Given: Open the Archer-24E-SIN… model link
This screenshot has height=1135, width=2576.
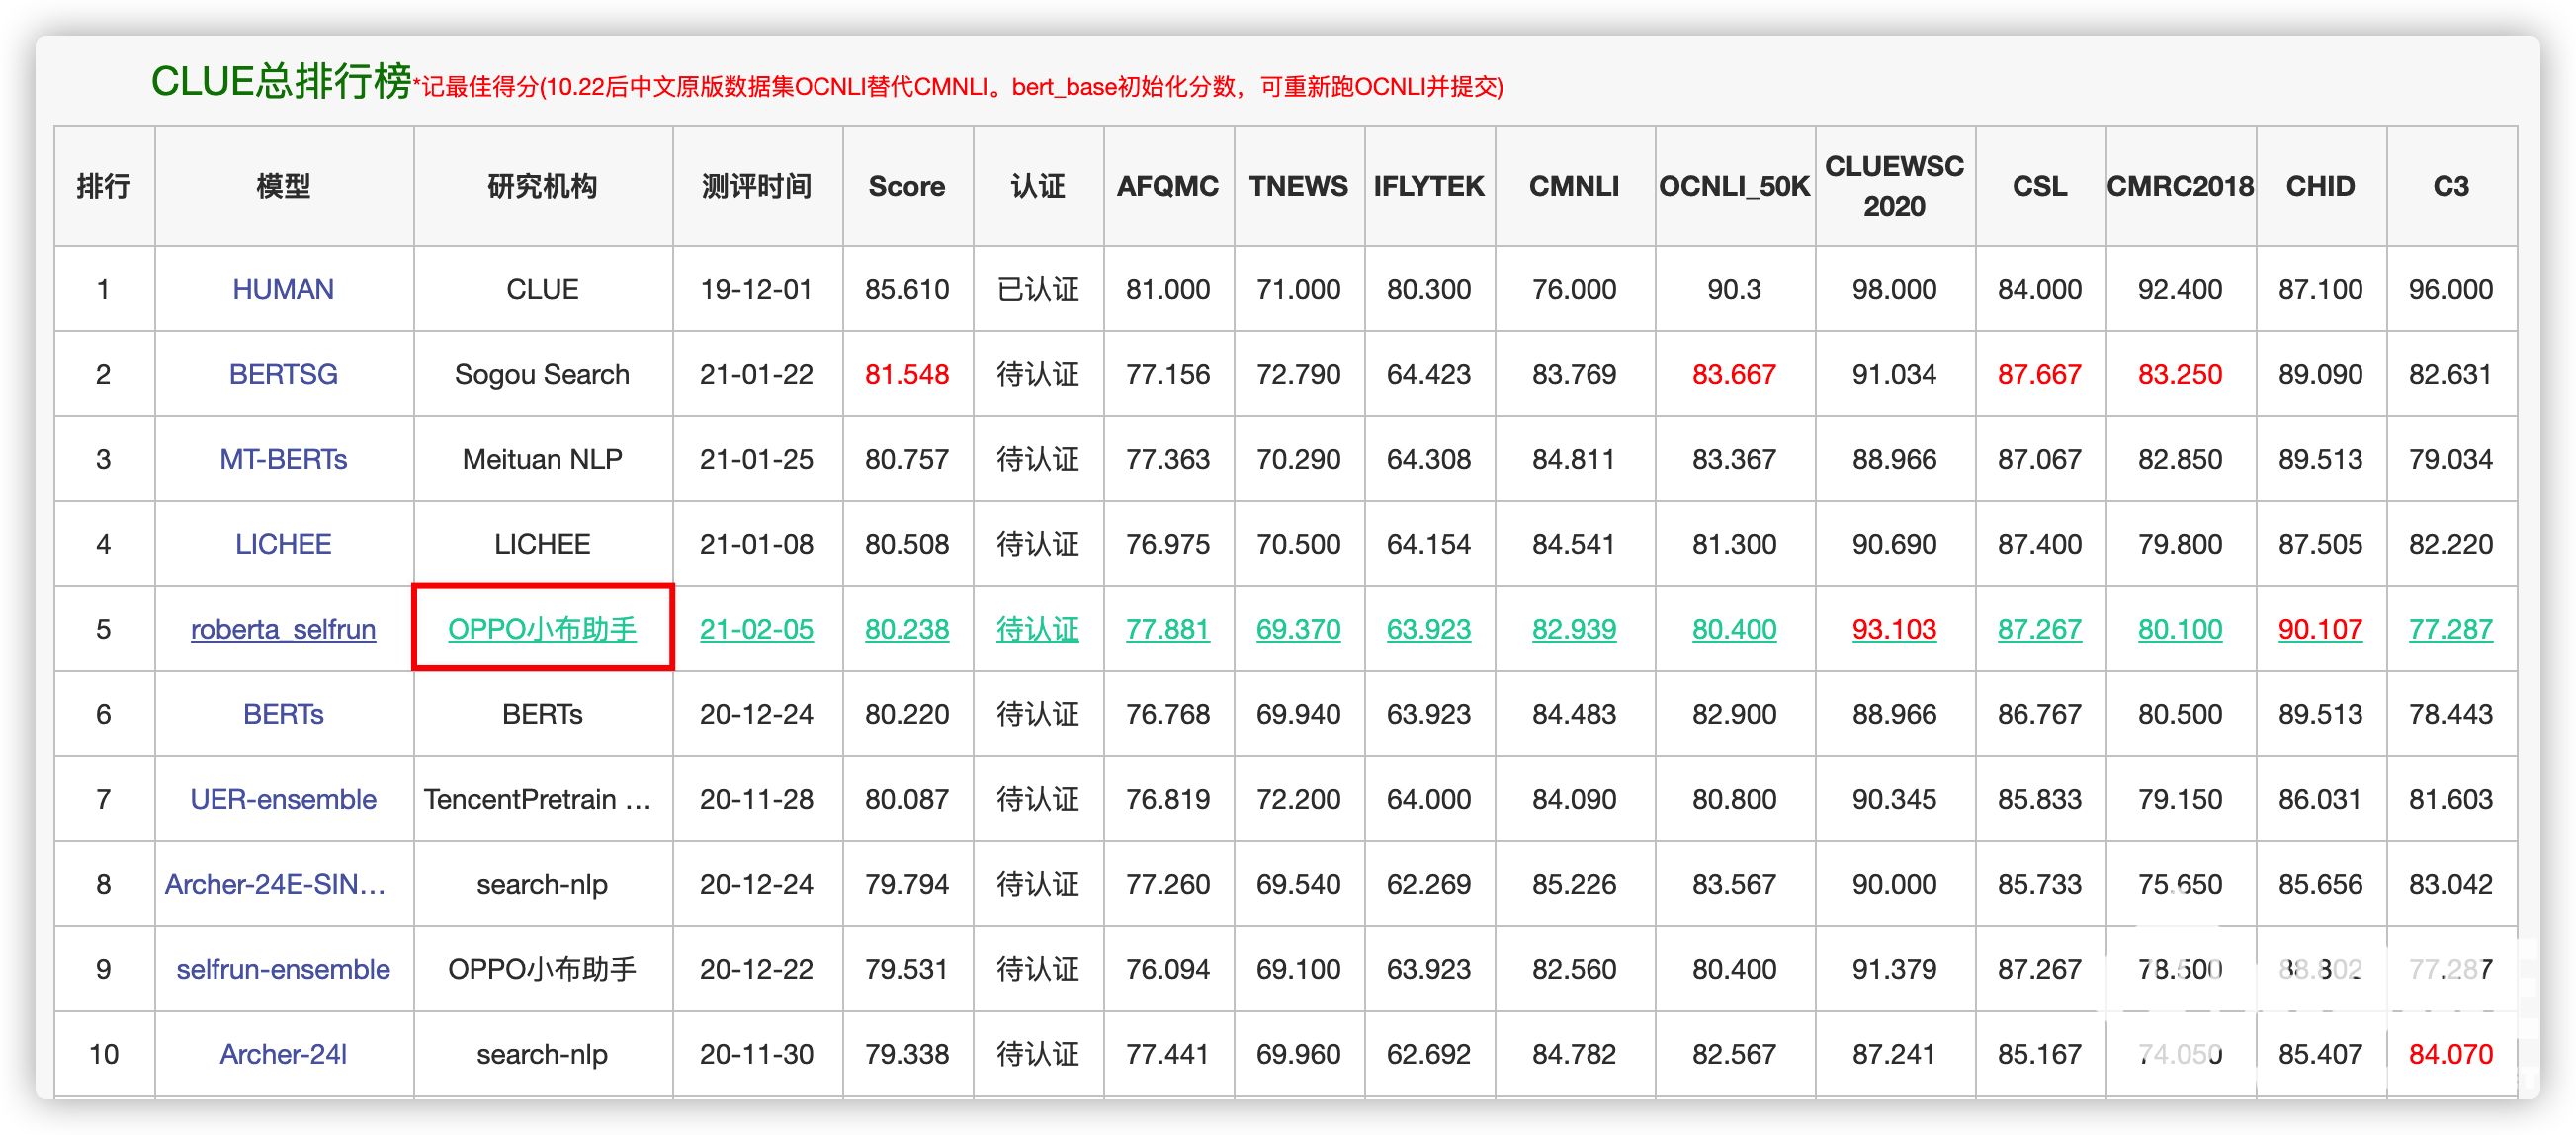Looking at the screenshot, I should (x=275, y=884).
